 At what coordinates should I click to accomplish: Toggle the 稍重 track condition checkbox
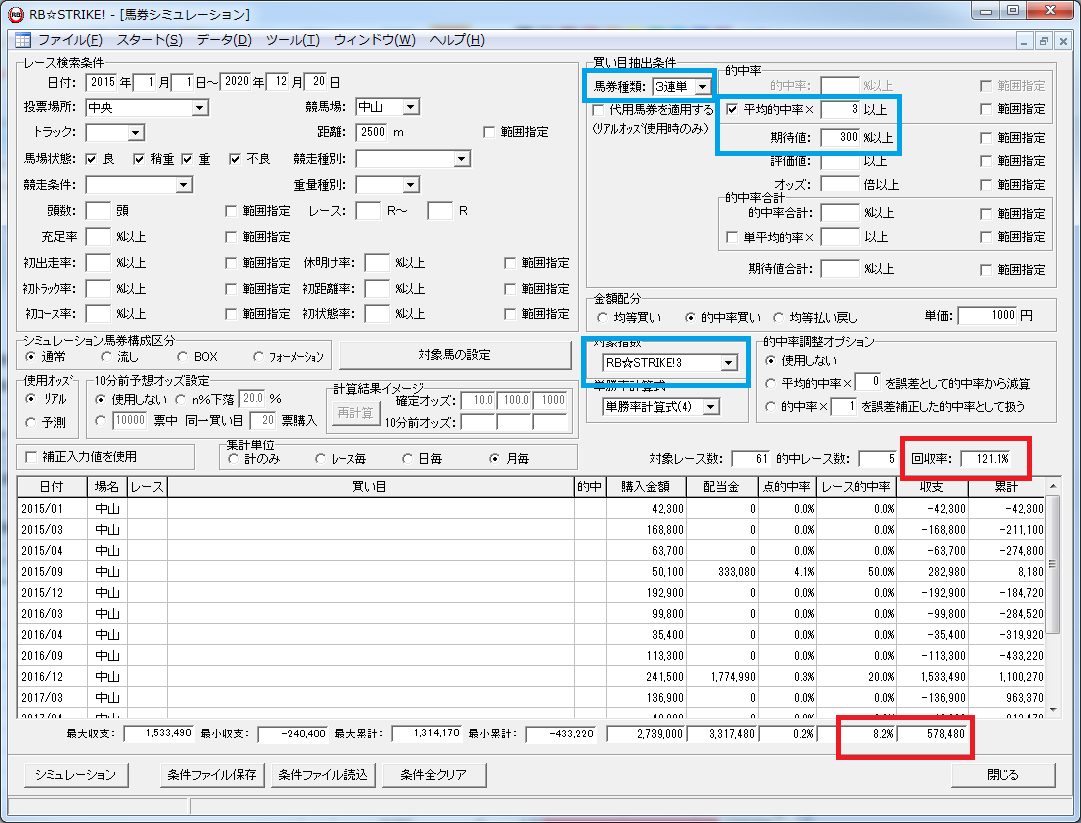(x=139, y=159)
